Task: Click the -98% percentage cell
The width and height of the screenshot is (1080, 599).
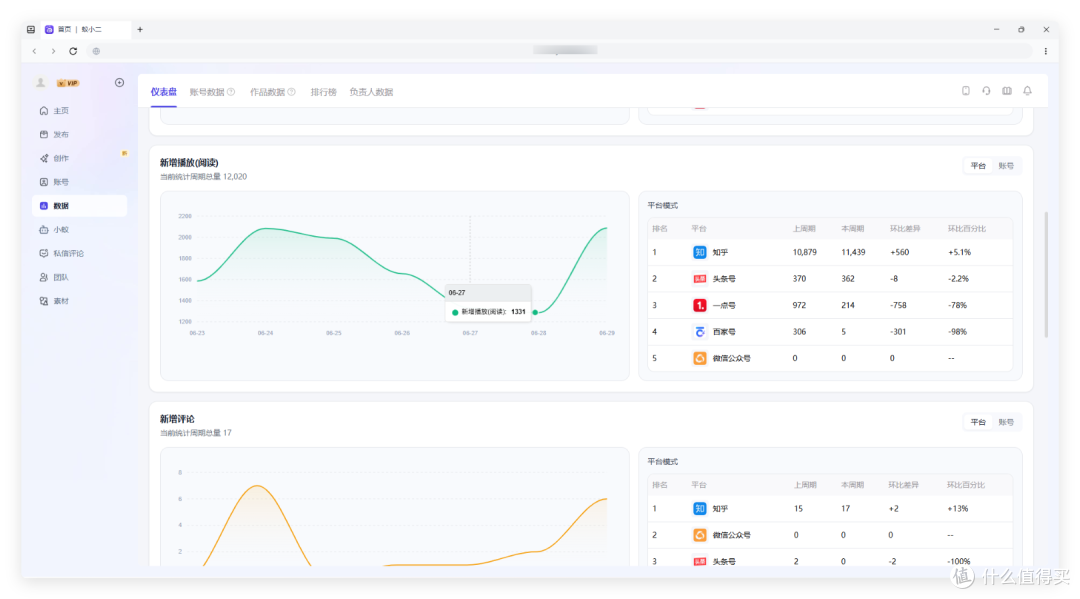Action: point(957,332)
